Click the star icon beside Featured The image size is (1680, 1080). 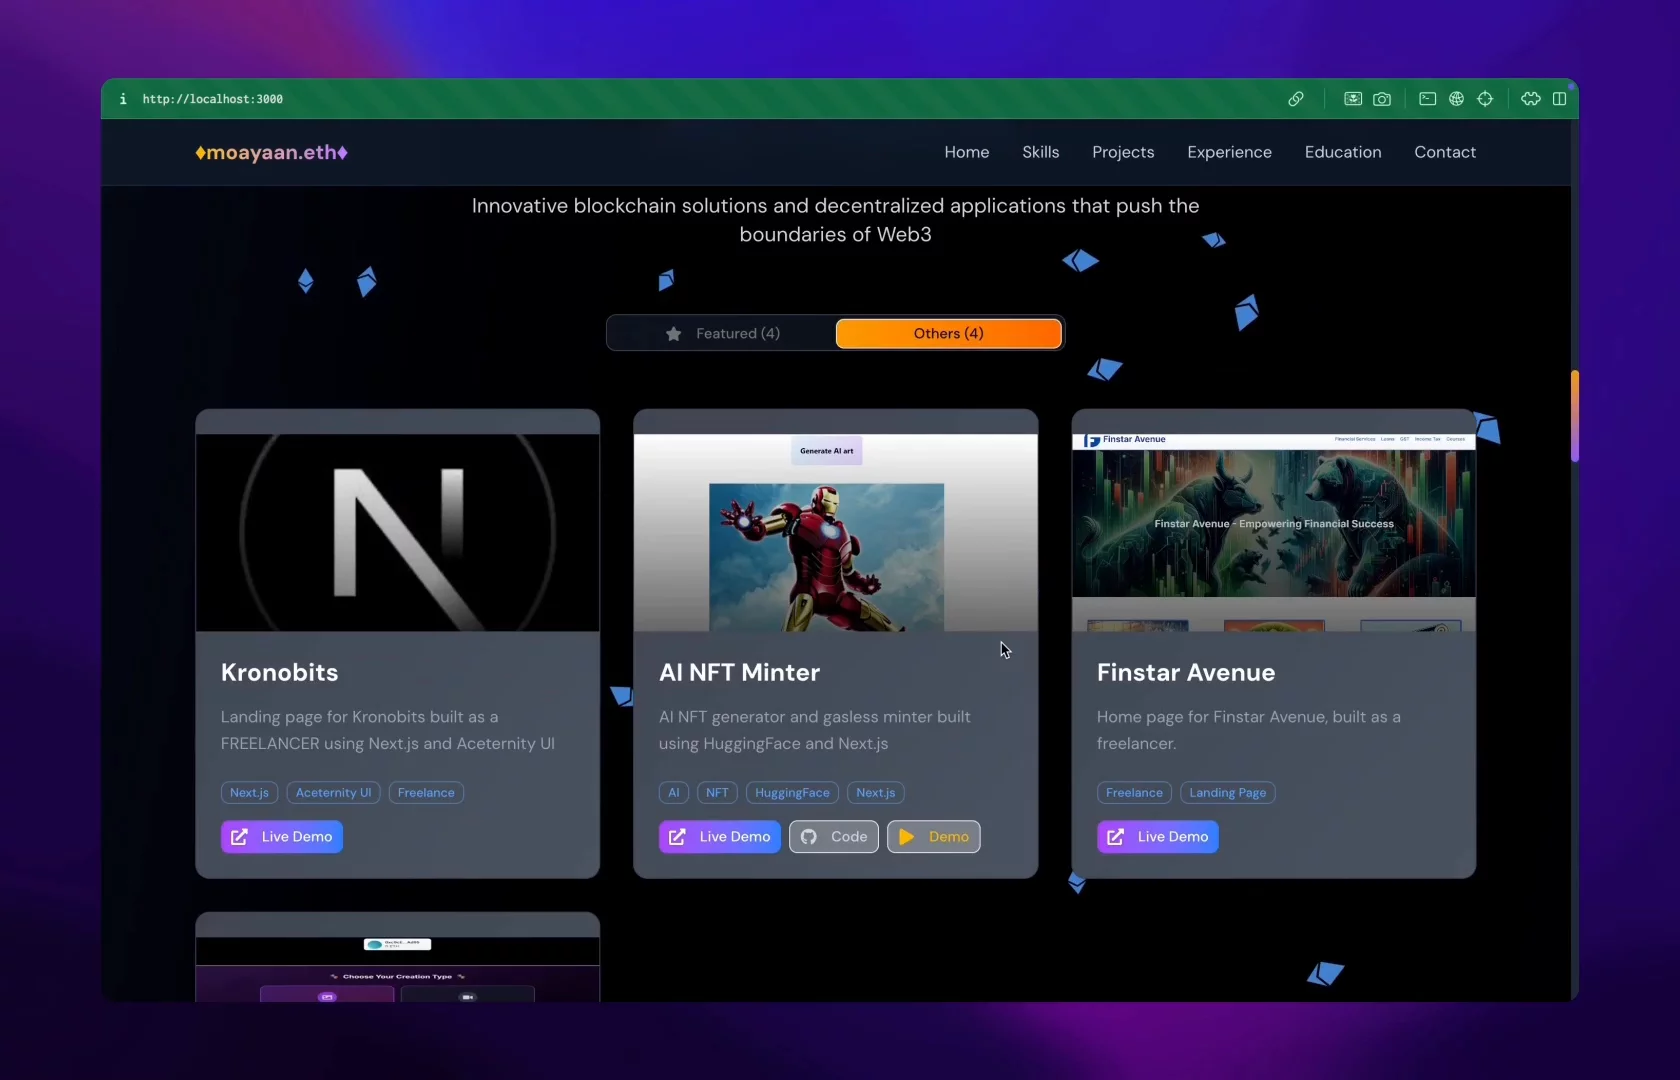(673, 334)
